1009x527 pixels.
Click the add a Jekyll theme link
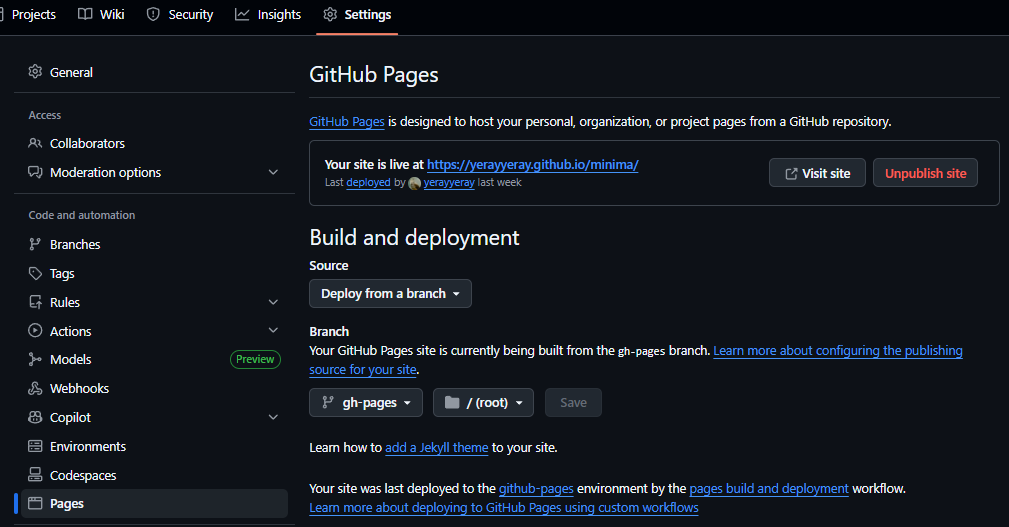pyautogui.click(x=437, y=447)
